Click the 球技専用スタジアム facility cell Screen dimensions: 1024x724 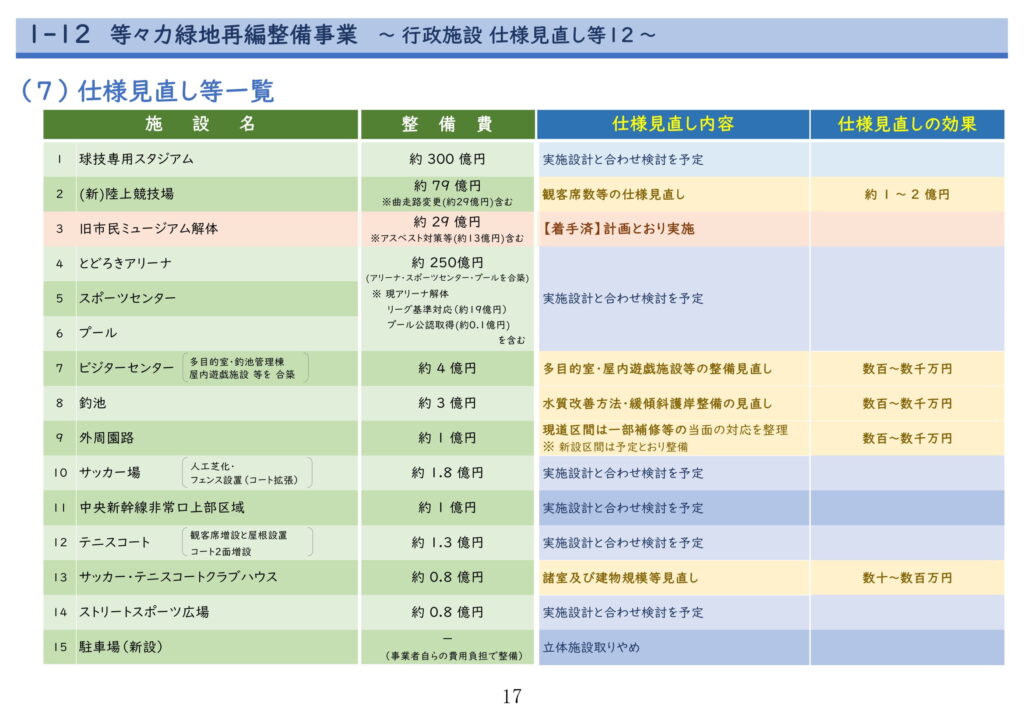tap(137, 159)
